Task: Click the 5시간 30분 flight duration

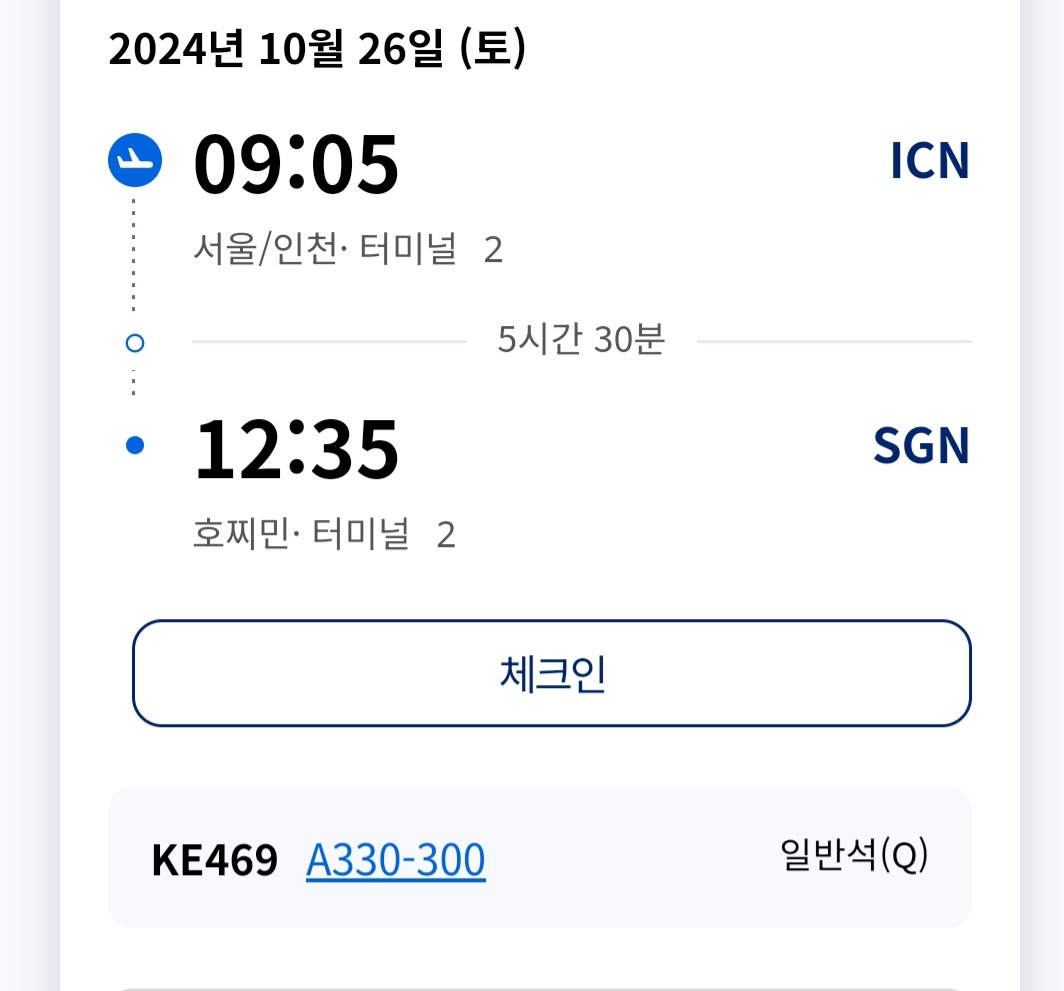Action: (581, 341)
